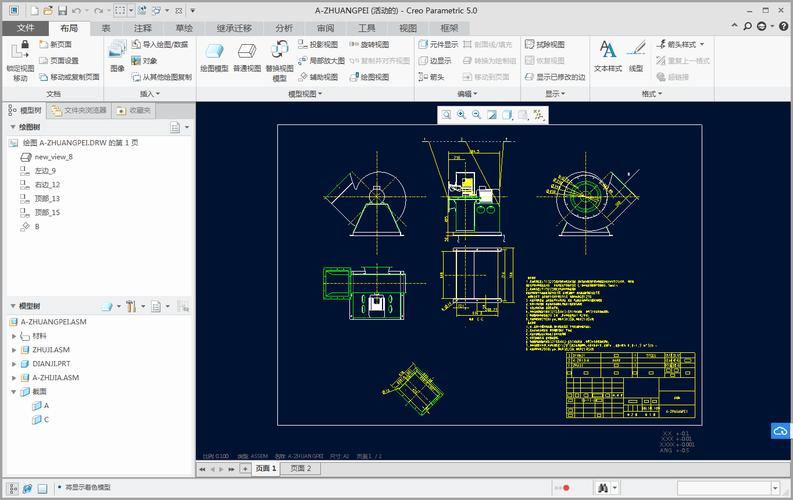Viewport: 793px width, 500px height.
Task: Click the Help question mark icon
Action: click(x=783, y=26)
